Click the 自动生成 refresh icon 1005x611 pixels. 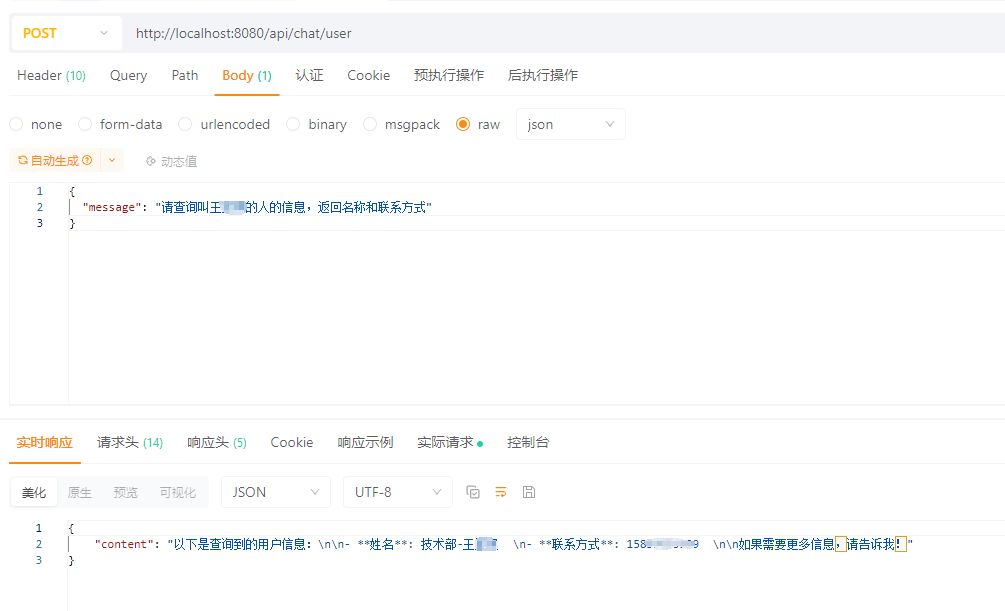click(x=22, y=160)
